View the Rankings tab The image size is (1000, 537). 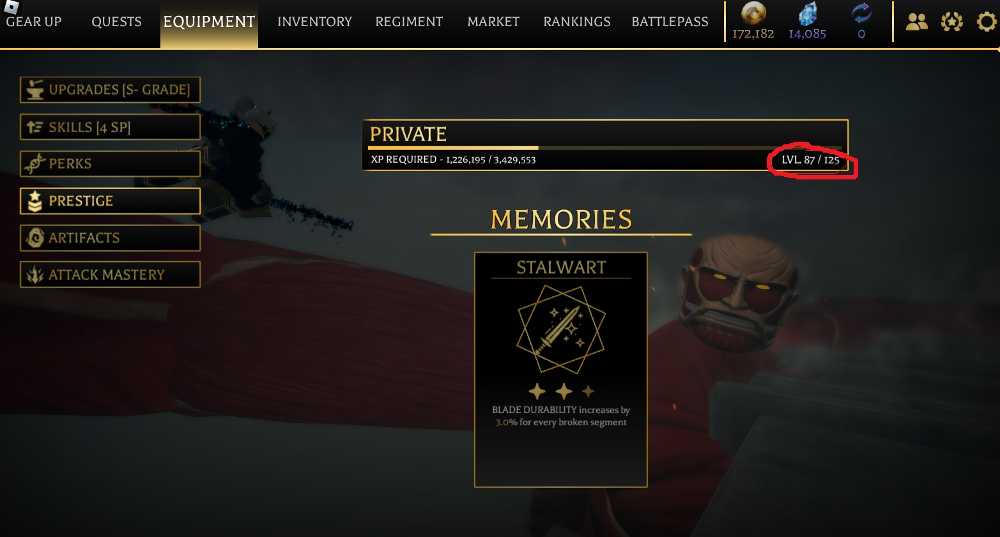pos(577,22)
